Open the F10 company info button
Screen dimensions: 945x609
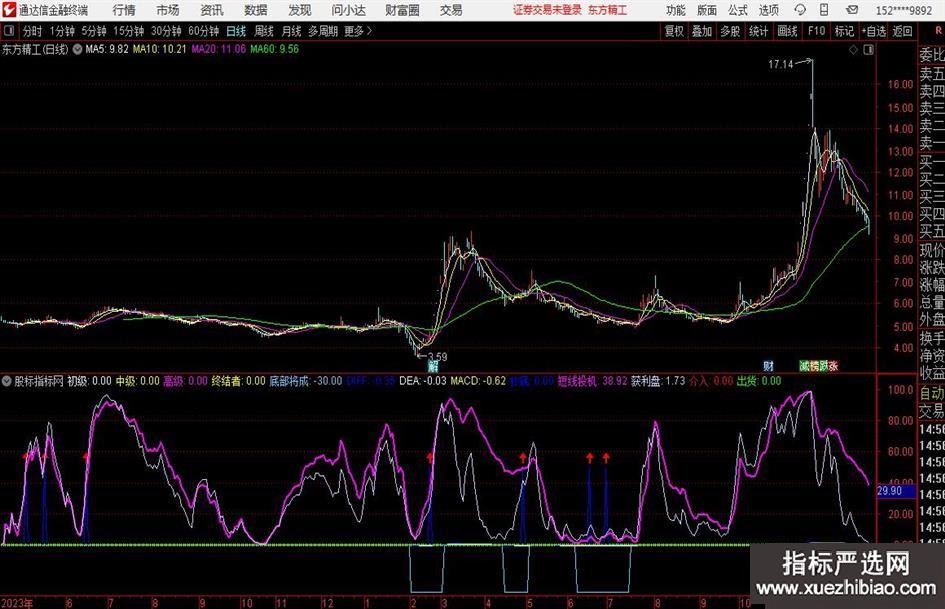pyautogui.click(x=816, y=31)
